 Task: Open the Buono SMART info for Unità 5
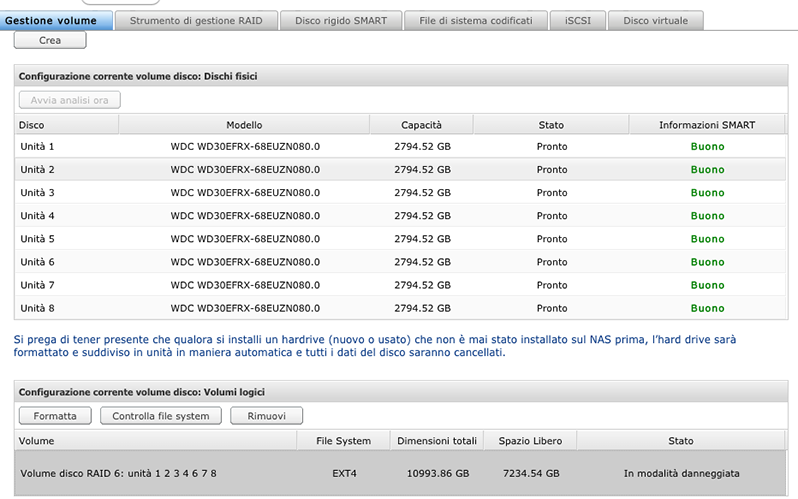tap(707, 239)
